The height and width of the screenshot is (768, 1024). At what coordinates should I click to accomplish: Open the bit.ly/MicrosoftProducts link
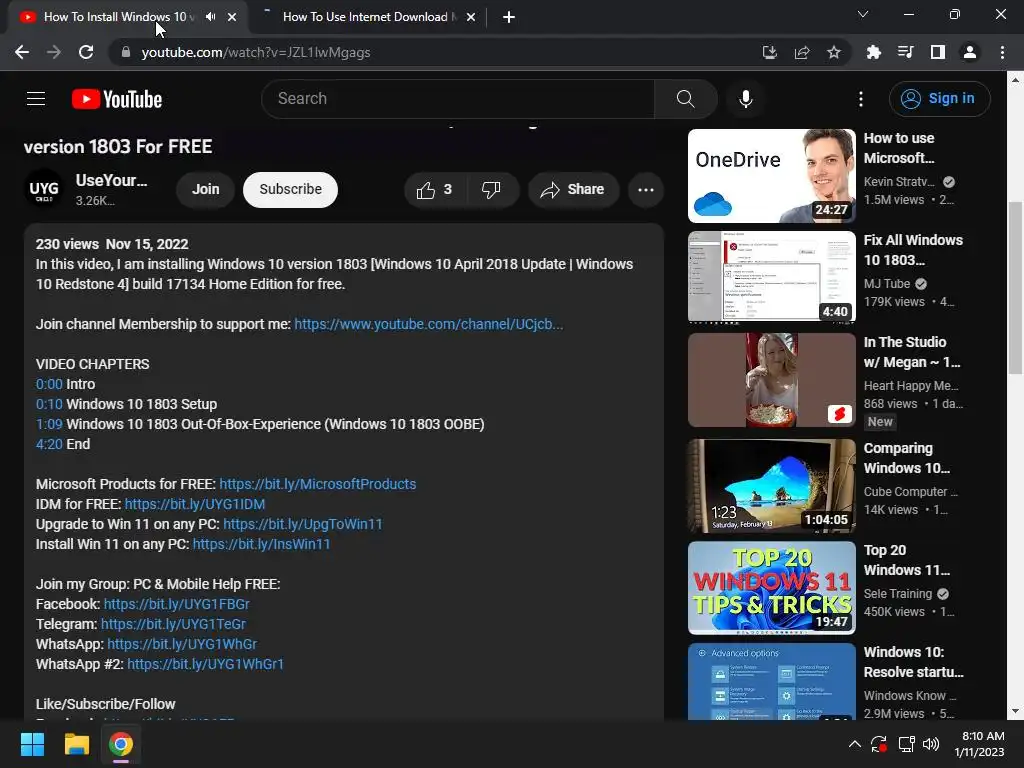pyautogui.click(x=317, y=484)
